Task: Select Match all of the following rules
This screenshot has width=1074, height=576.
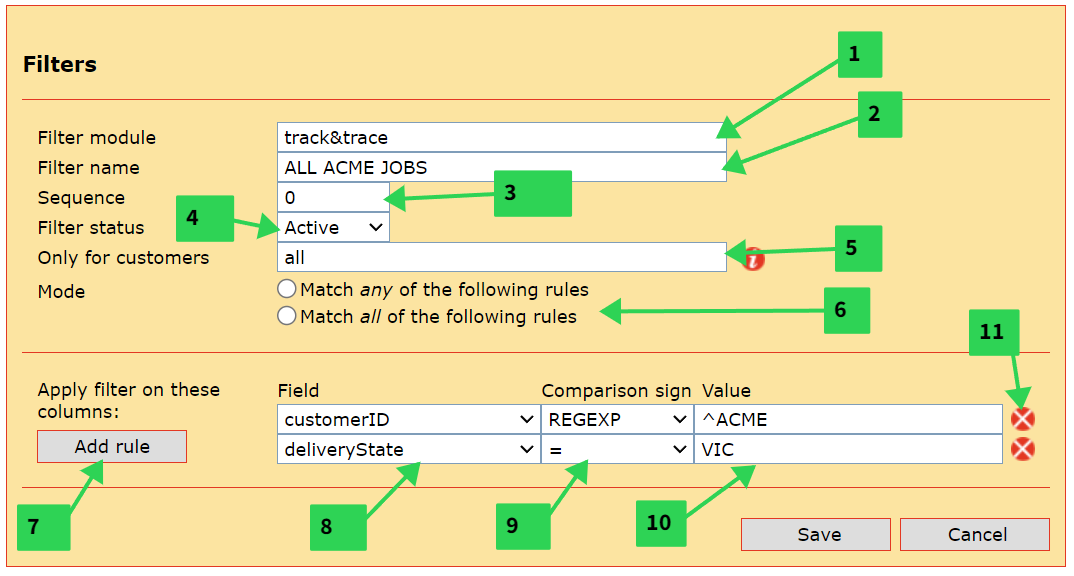Action: pyautogui.click(x=288, y=316)
